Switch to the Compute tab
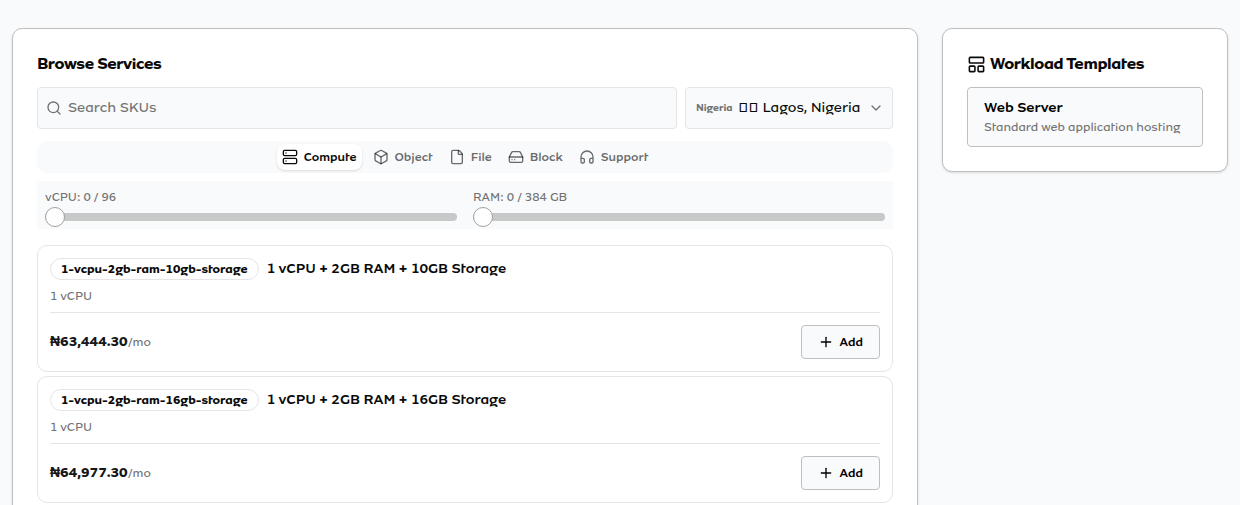 point(320,157)
